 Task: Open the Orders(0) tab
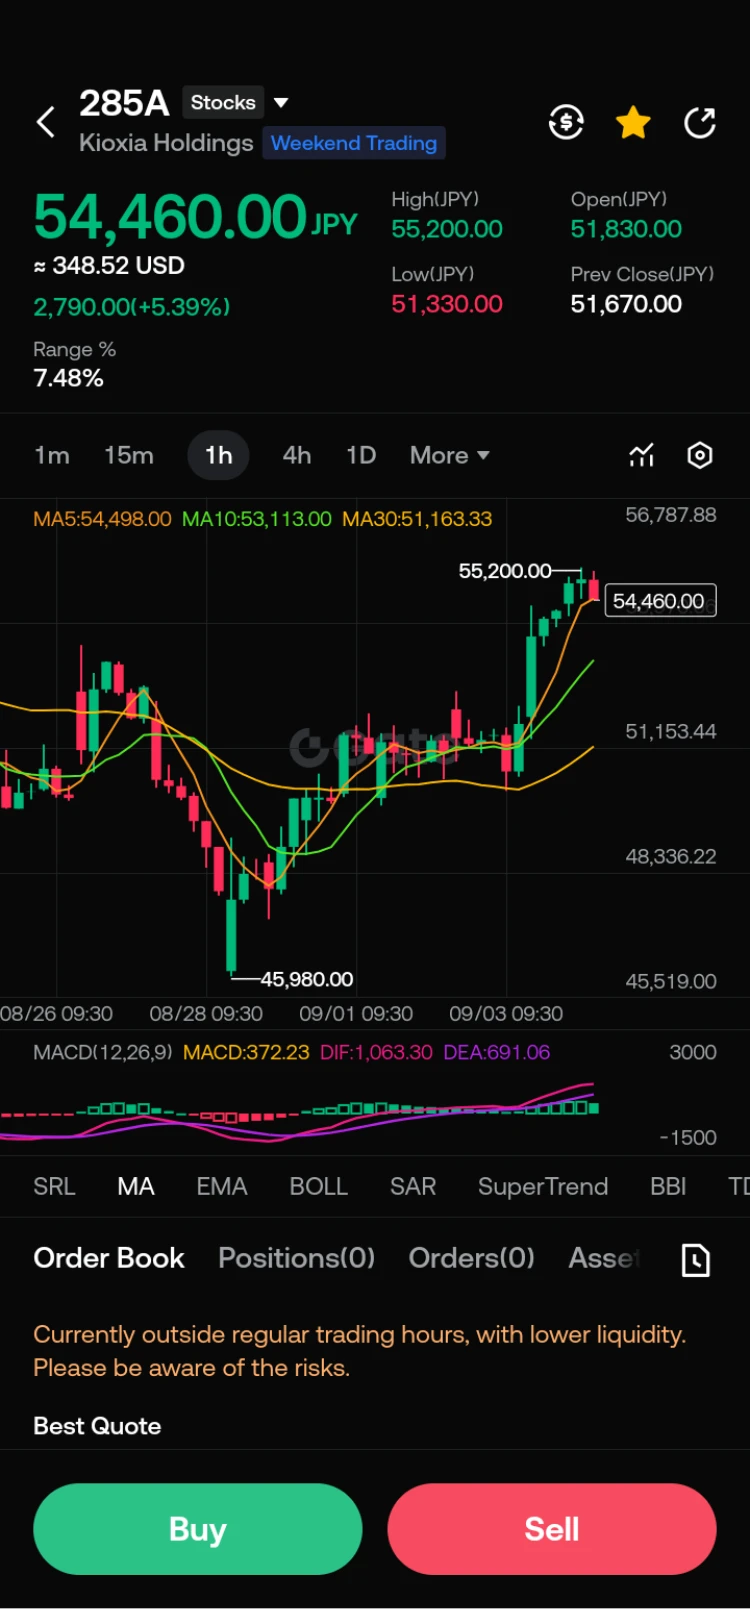tap(471, 1258)
